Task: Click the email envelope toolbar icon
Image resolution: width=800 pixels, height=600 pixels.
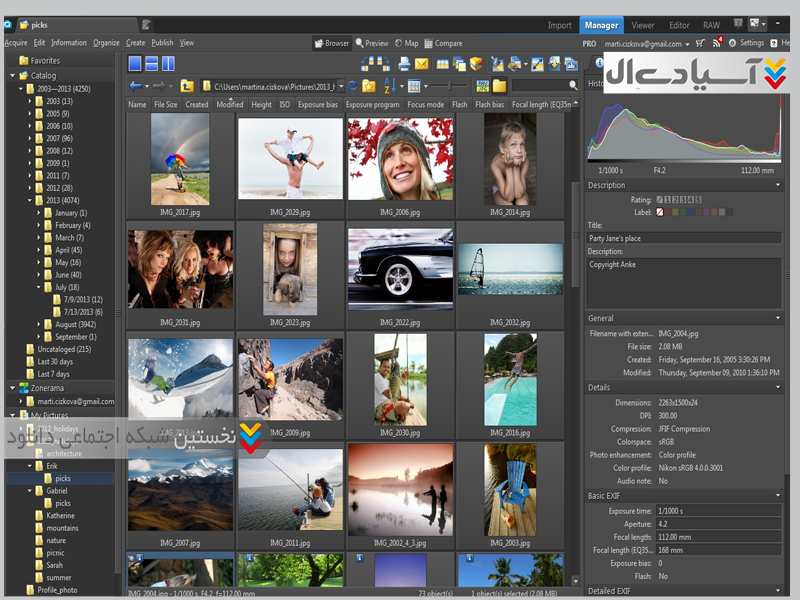Action: (421, 64)
